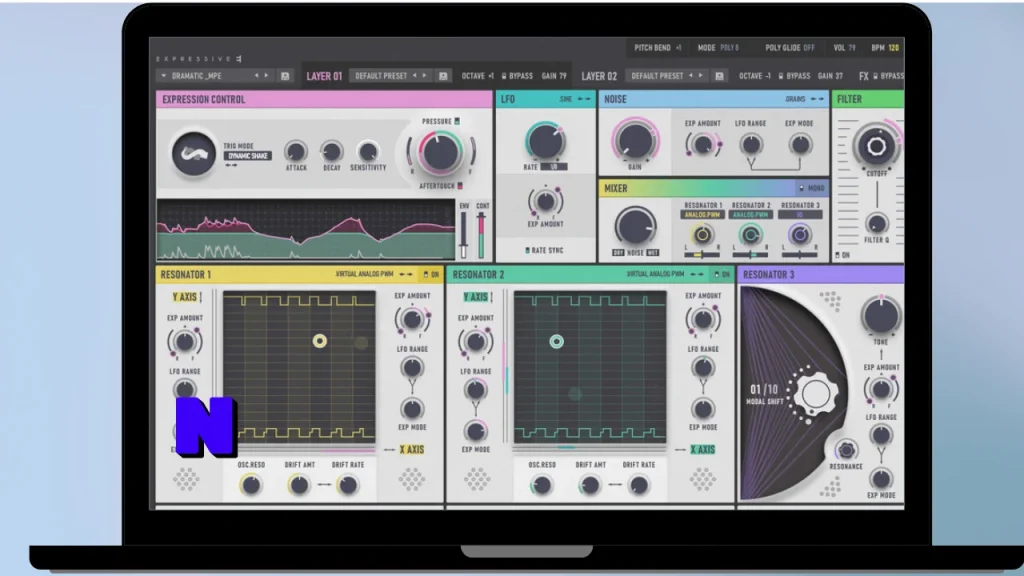The image size is (1024, 576).
Task: Click the Filter Cutoff knob
Action: coord(876,146)
